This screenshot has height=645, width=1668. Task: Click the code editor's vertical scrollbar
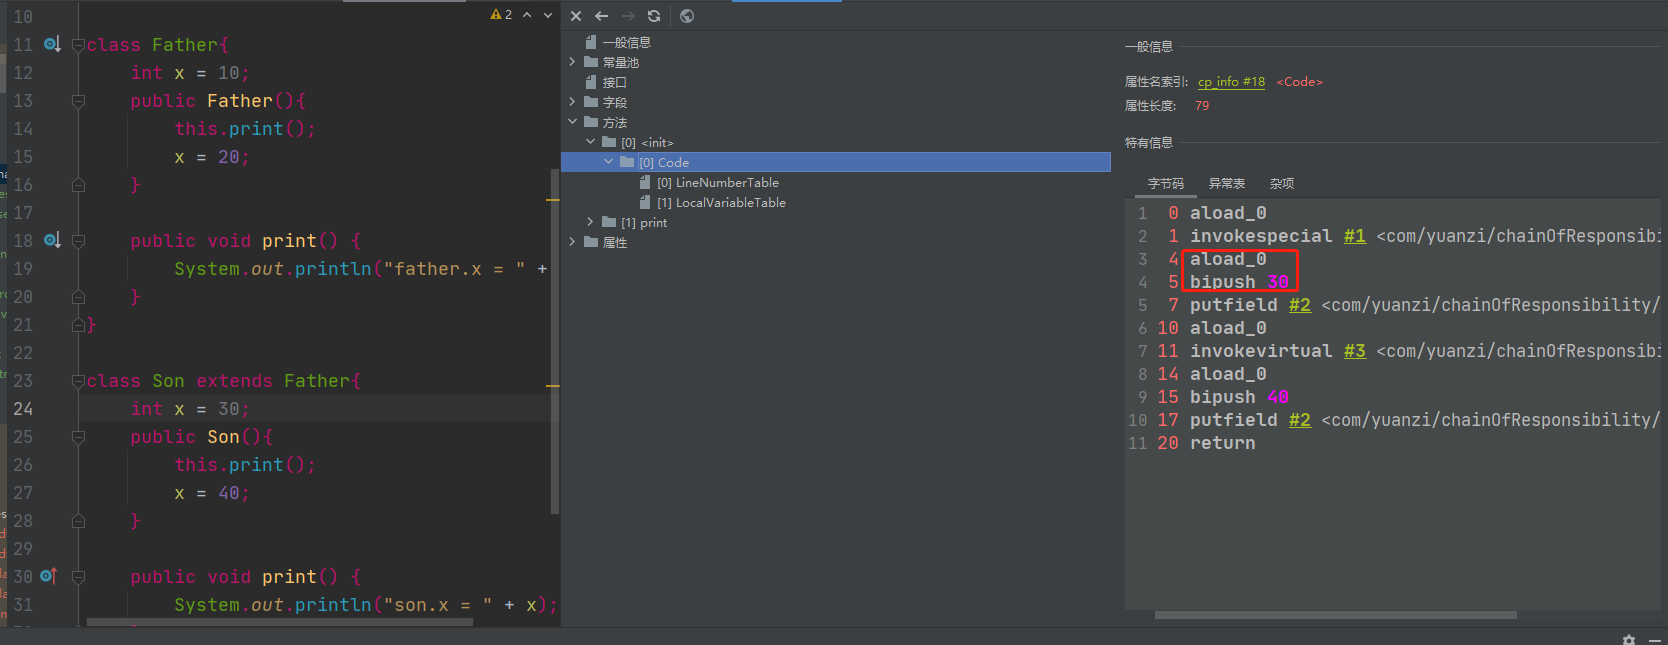pyautogui.click(x=555, y=342)
